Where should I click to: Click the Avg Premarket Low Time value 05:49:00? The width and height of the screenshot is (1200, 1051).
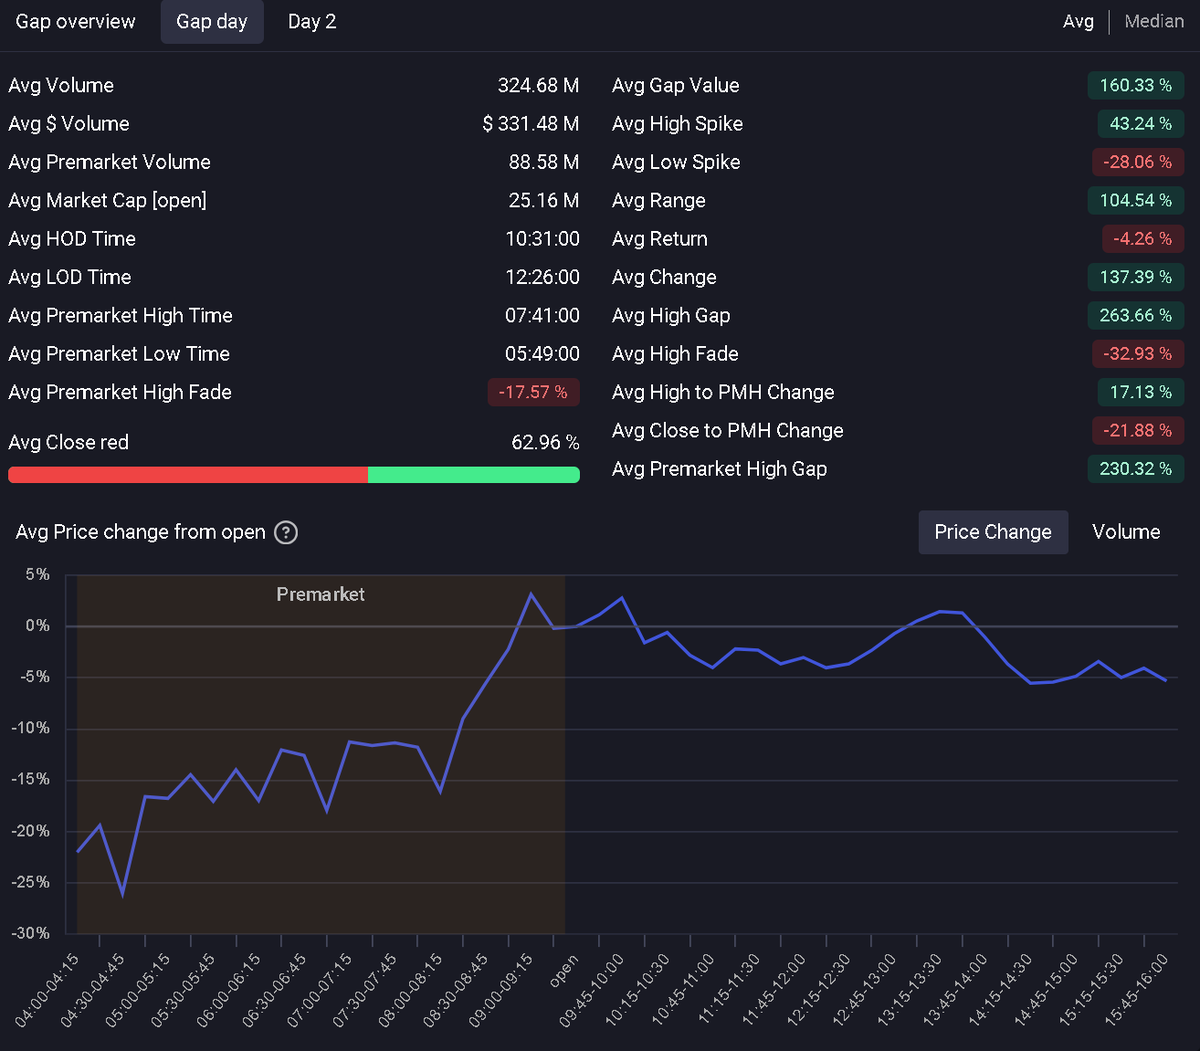tap(542, 354)
